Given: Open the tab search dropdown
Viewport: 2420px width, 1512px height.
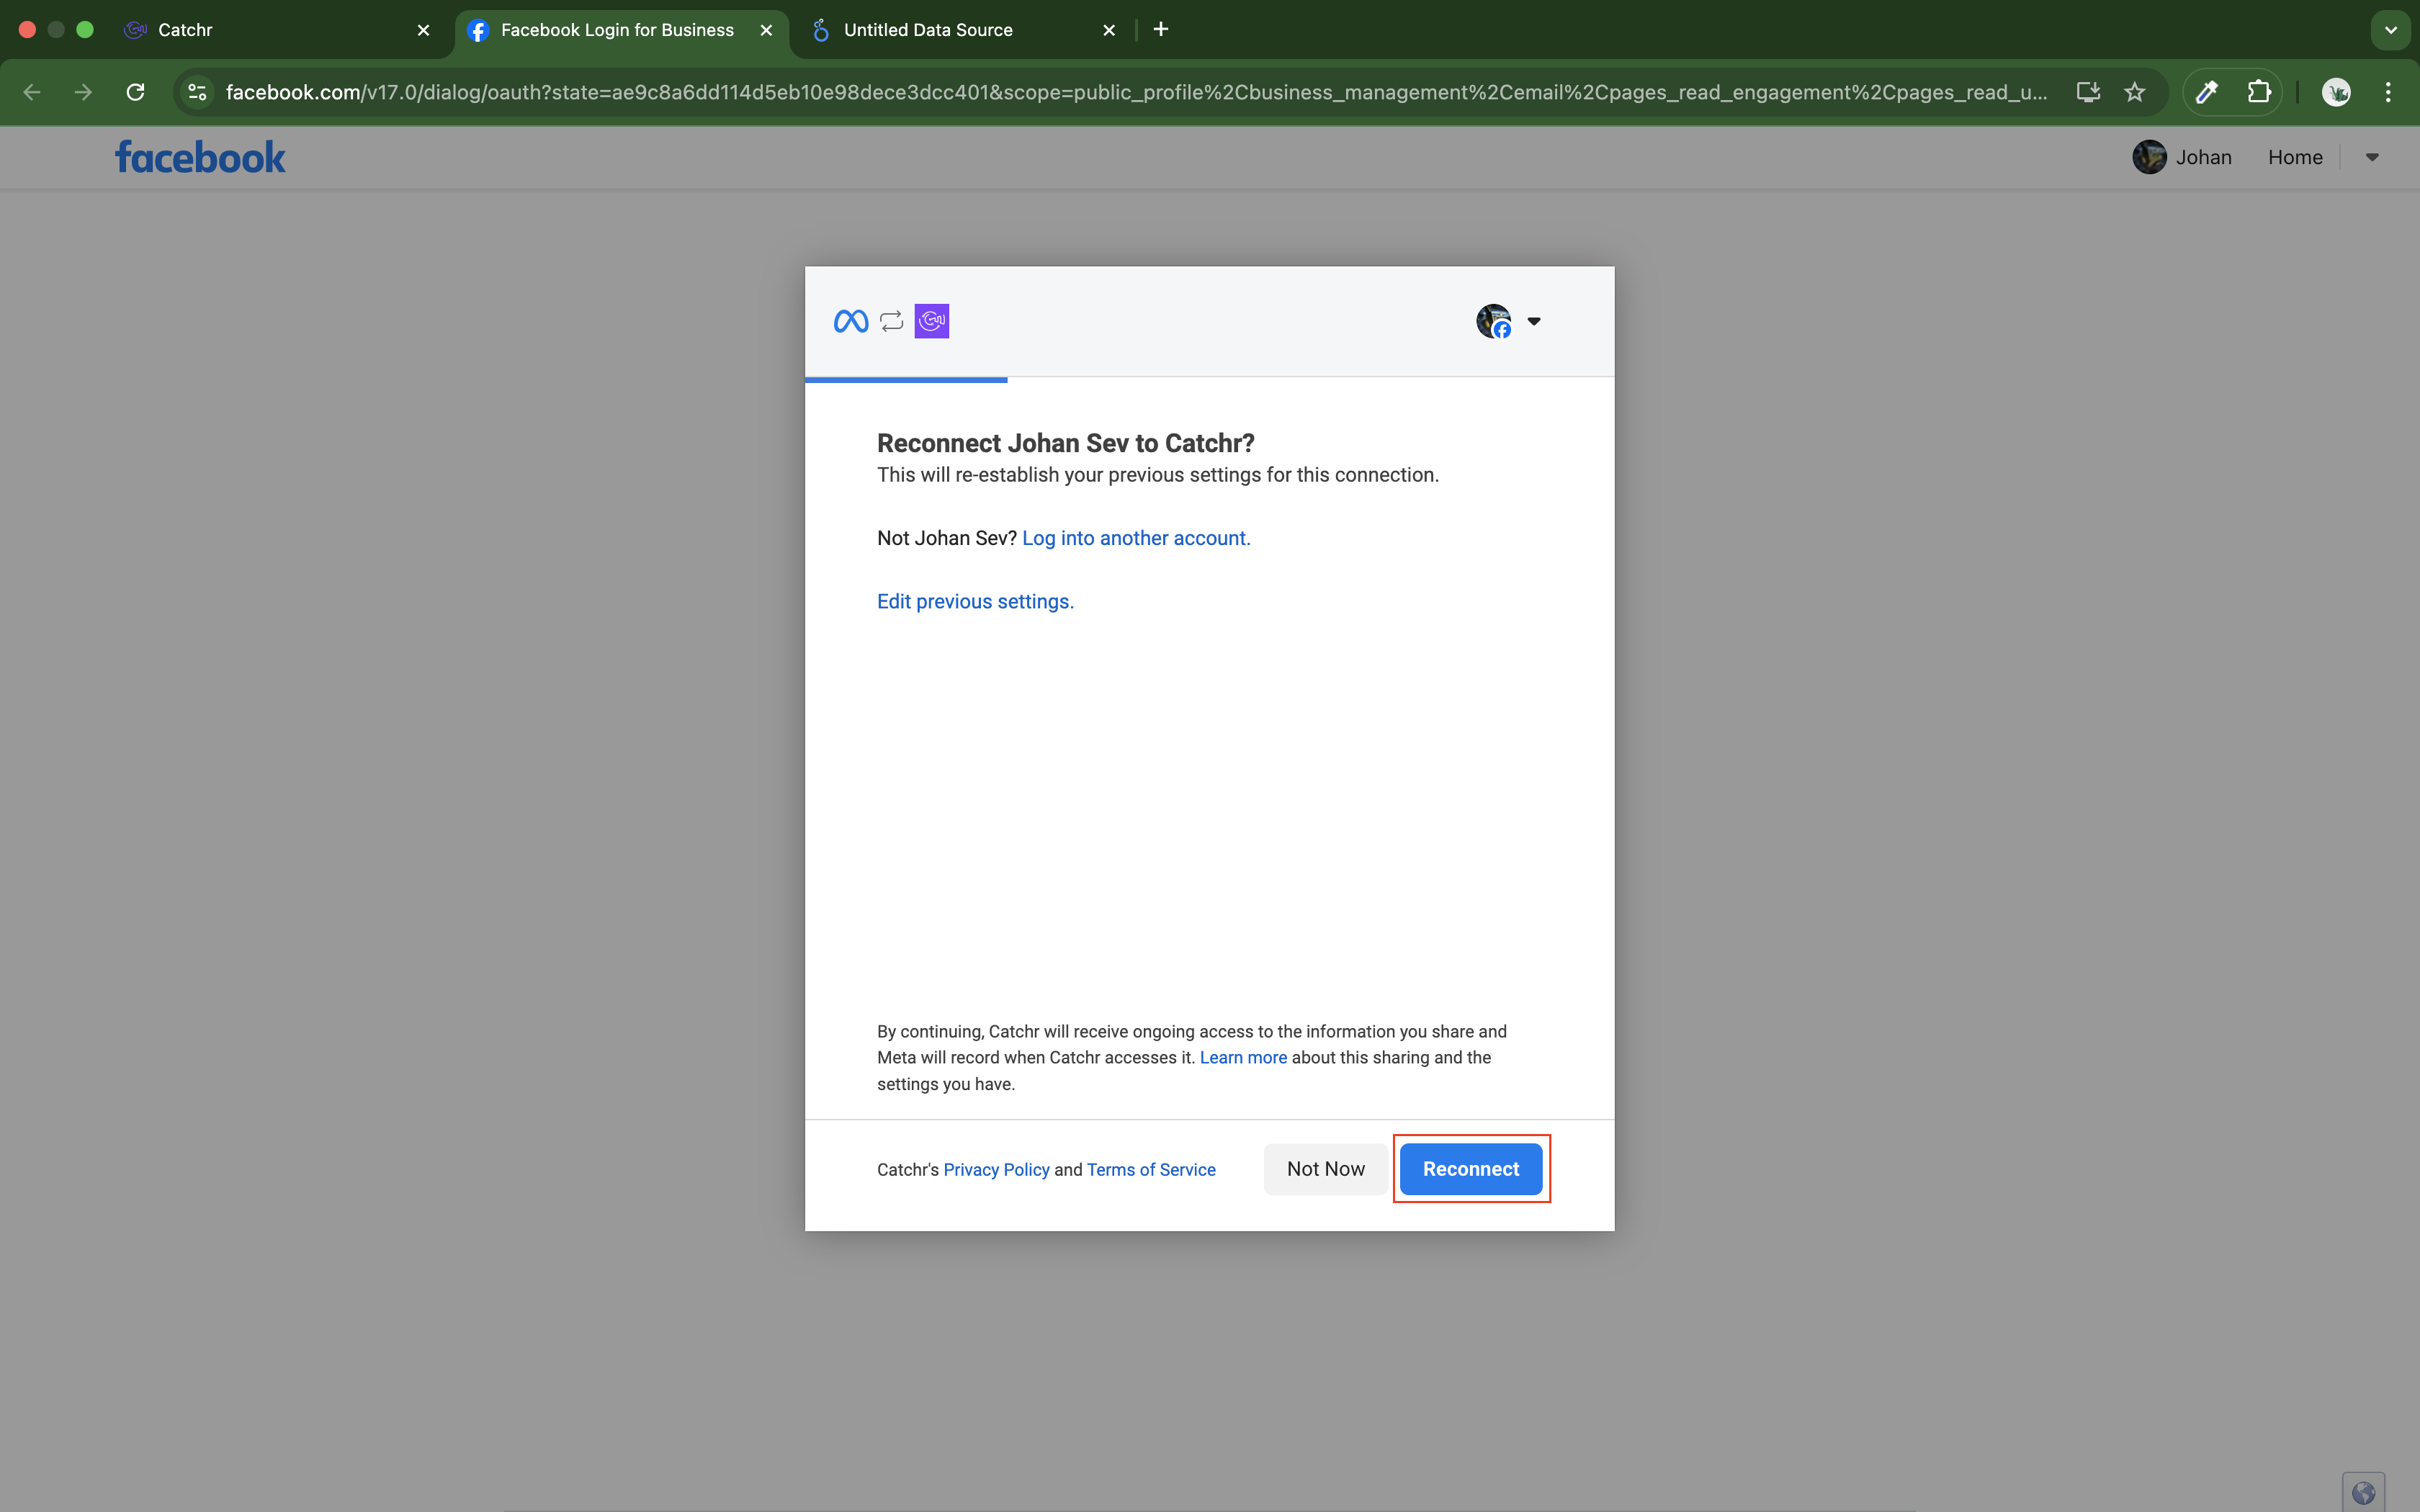Looking at the screenshot, I should [2390, 30].
